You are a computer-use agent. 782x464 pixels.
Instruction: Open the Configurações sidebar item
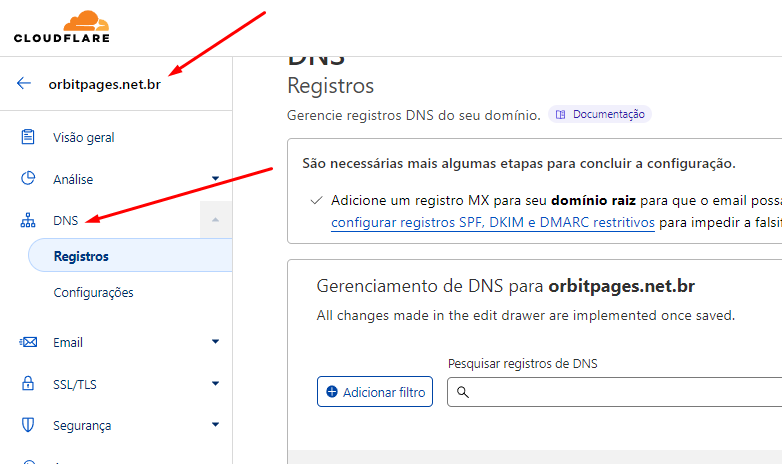(x=93, y=293)
